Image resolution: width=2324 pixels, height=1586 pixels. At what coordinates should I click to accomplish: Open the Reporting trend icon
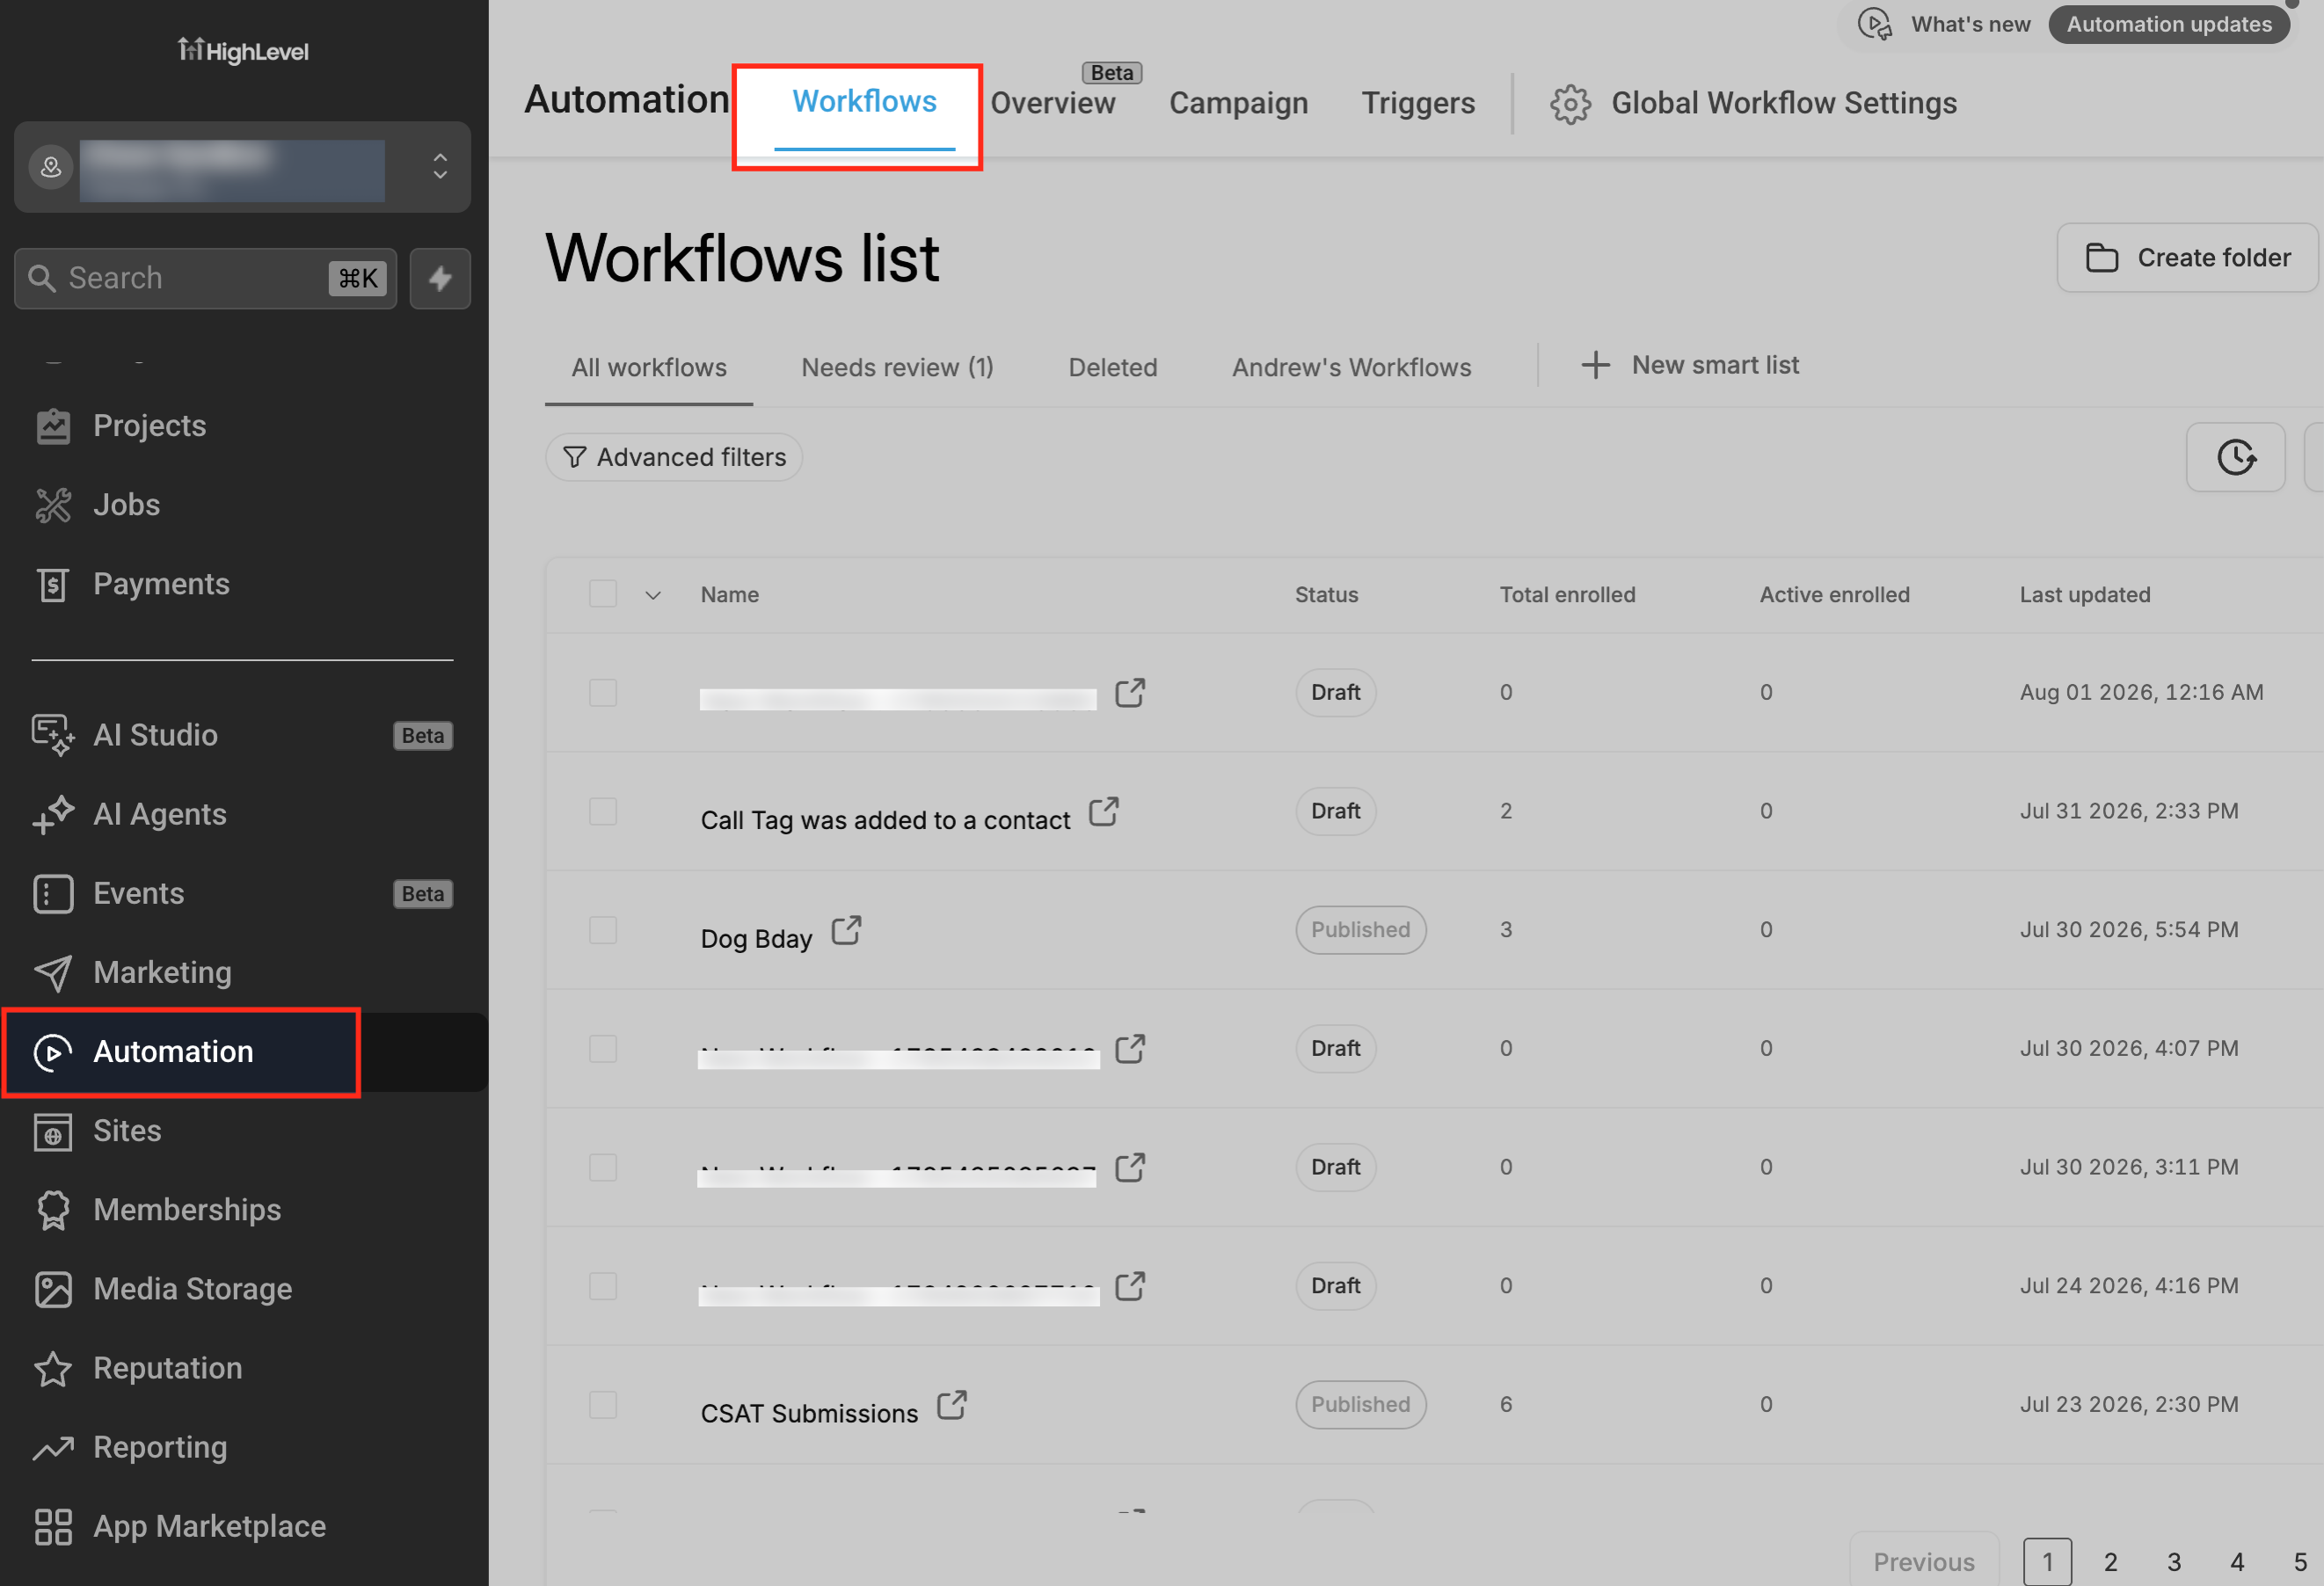click(x=53, y=1447)
